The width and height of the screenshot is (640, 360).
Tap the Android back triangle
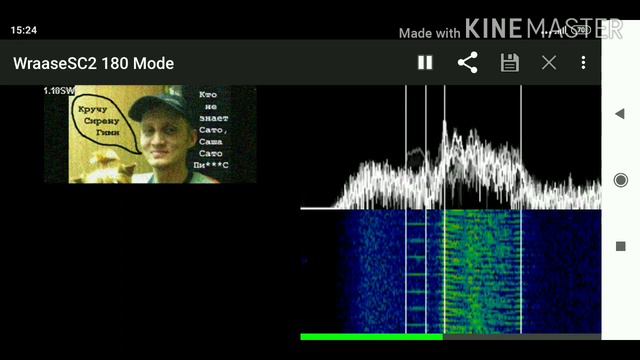(620, 114)
